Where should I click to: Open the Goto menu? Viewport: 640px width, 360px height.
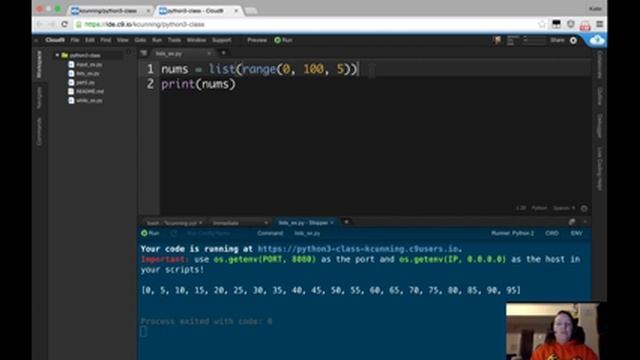point(140,40)
